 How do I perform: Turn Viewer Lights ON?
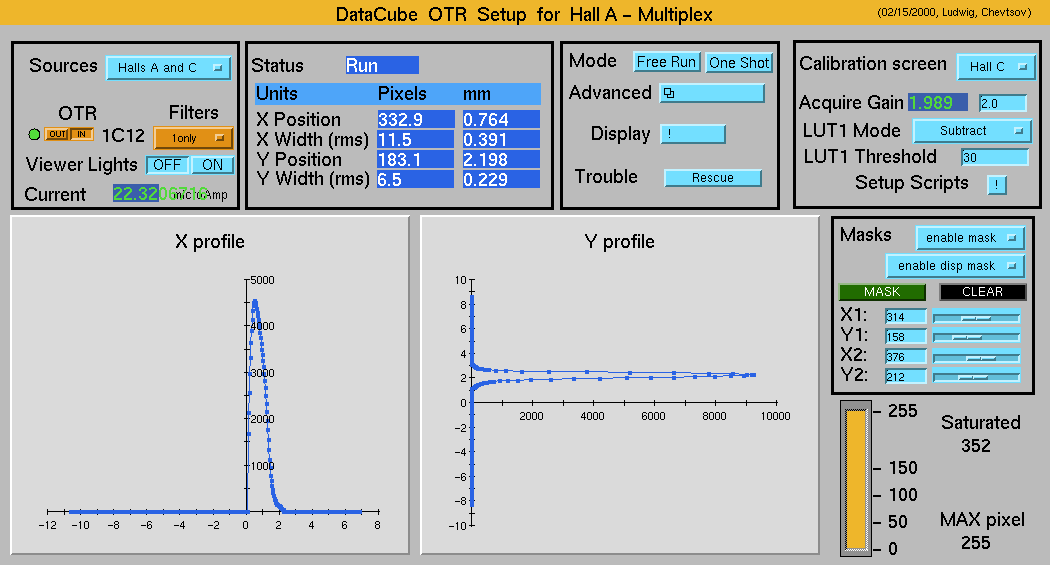click(x=212, y=165)
